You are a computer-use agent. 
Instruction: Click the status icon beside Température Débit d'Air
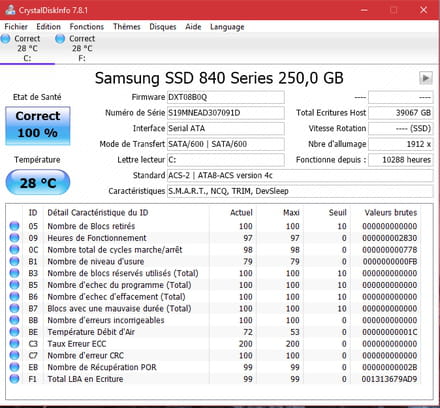(14, 332)
